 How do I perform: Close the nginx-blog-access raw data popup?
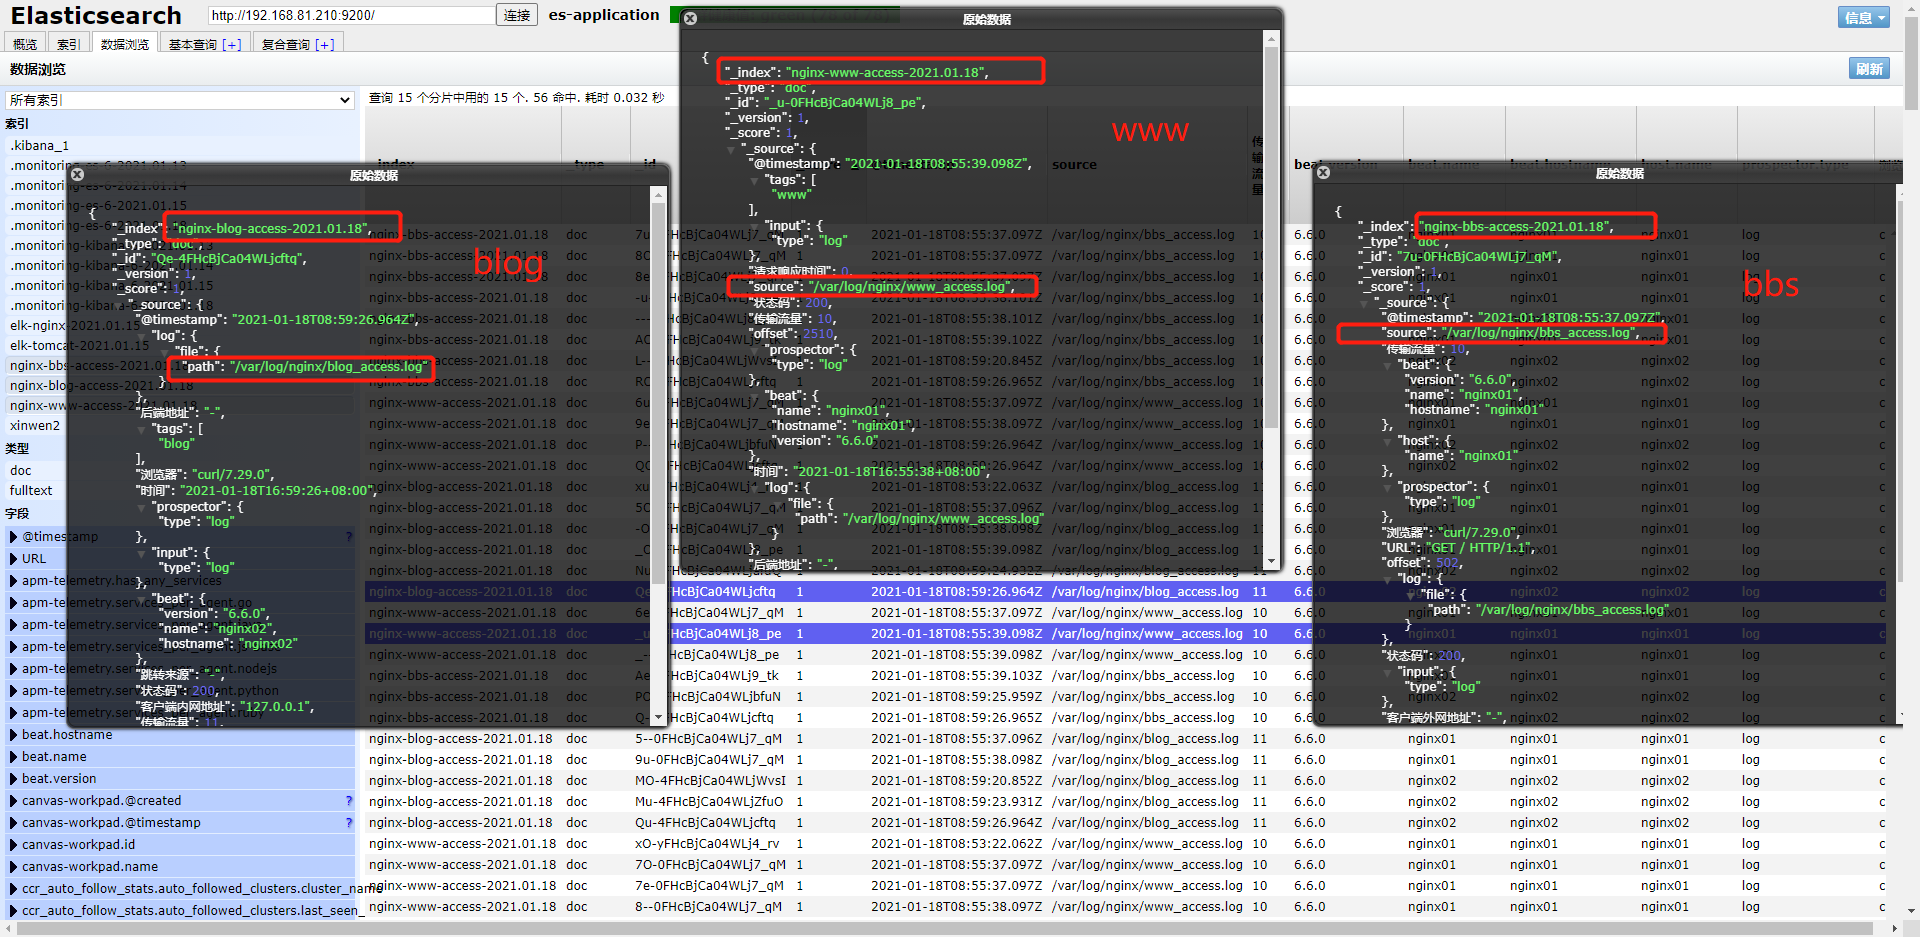pos(77,174)
